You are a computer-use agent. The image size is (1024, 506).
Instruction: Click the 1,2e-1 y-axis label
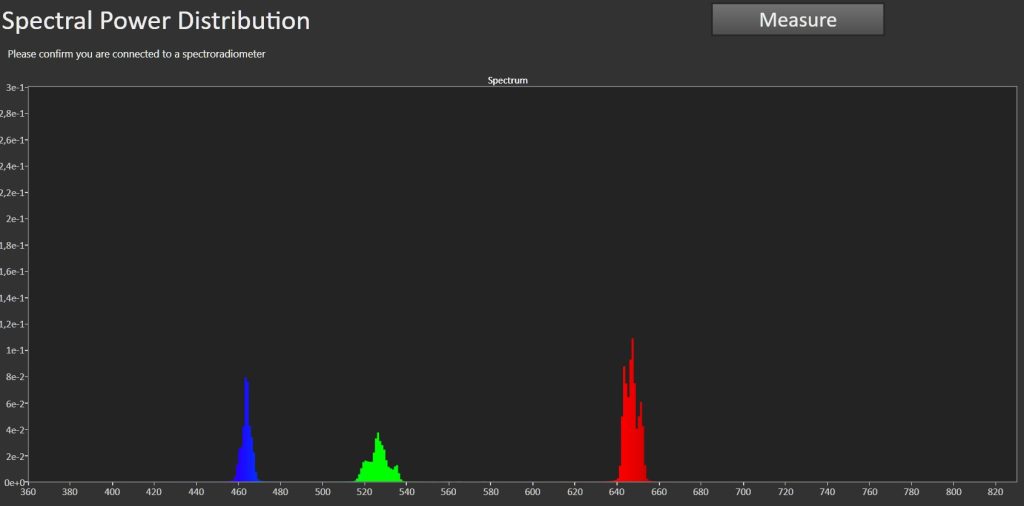12,324
